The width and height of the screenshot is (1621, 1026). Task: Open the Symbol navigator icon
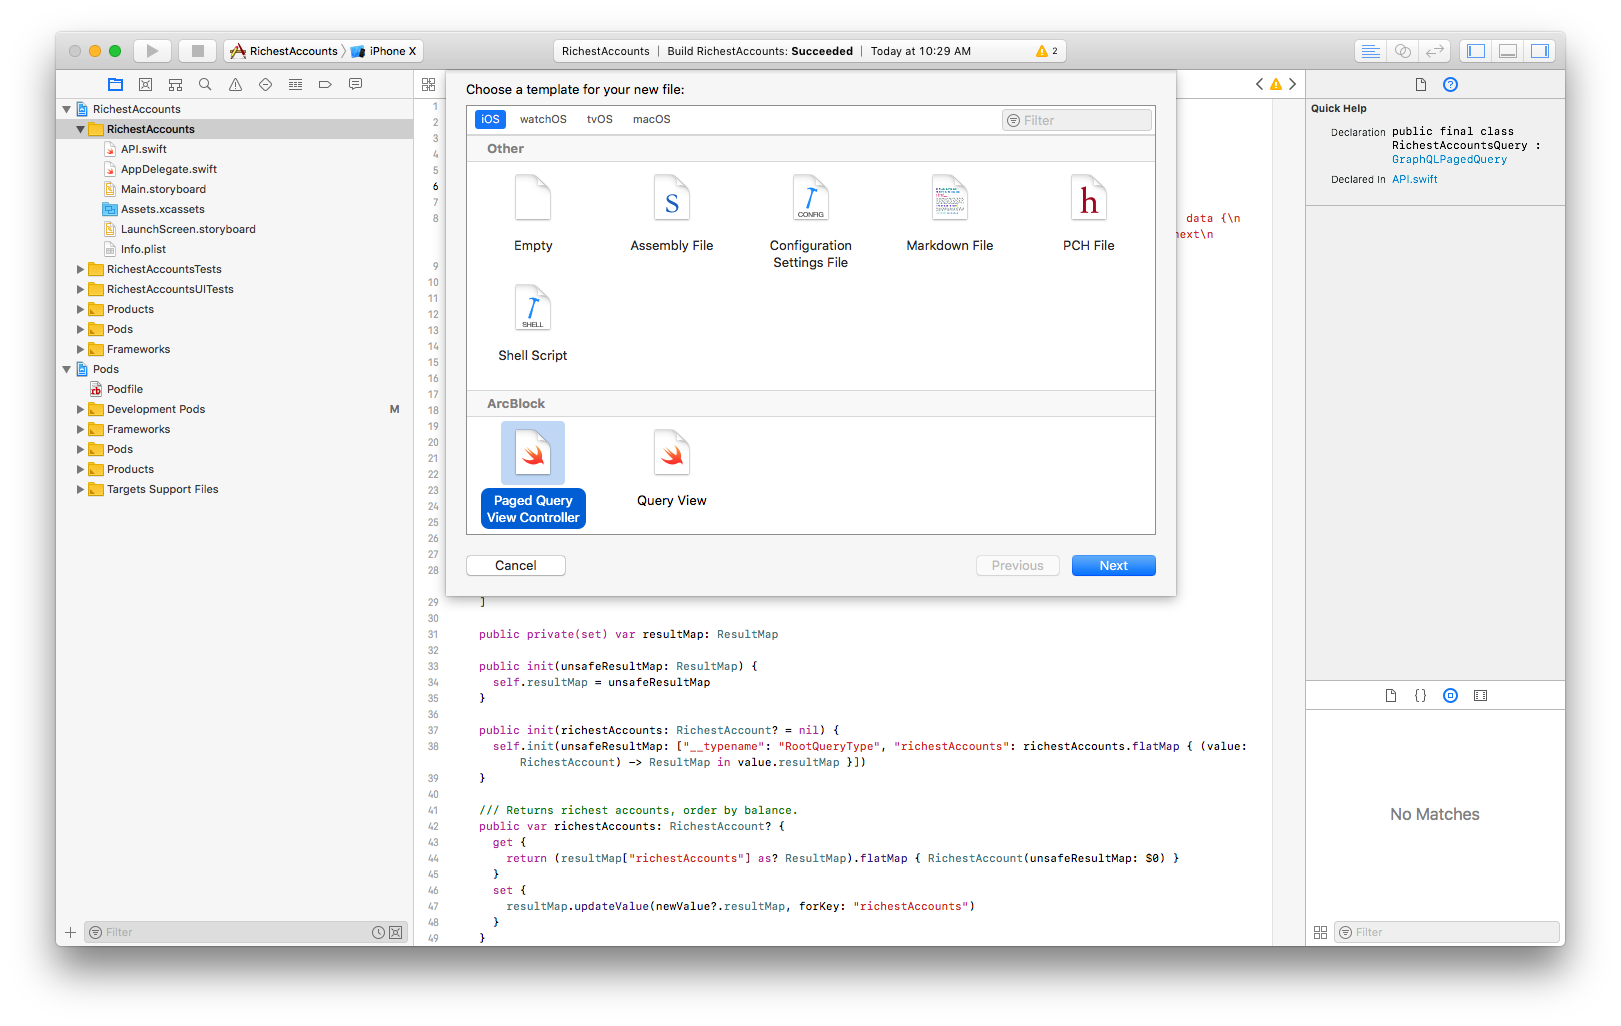click(x=176, y=85)
